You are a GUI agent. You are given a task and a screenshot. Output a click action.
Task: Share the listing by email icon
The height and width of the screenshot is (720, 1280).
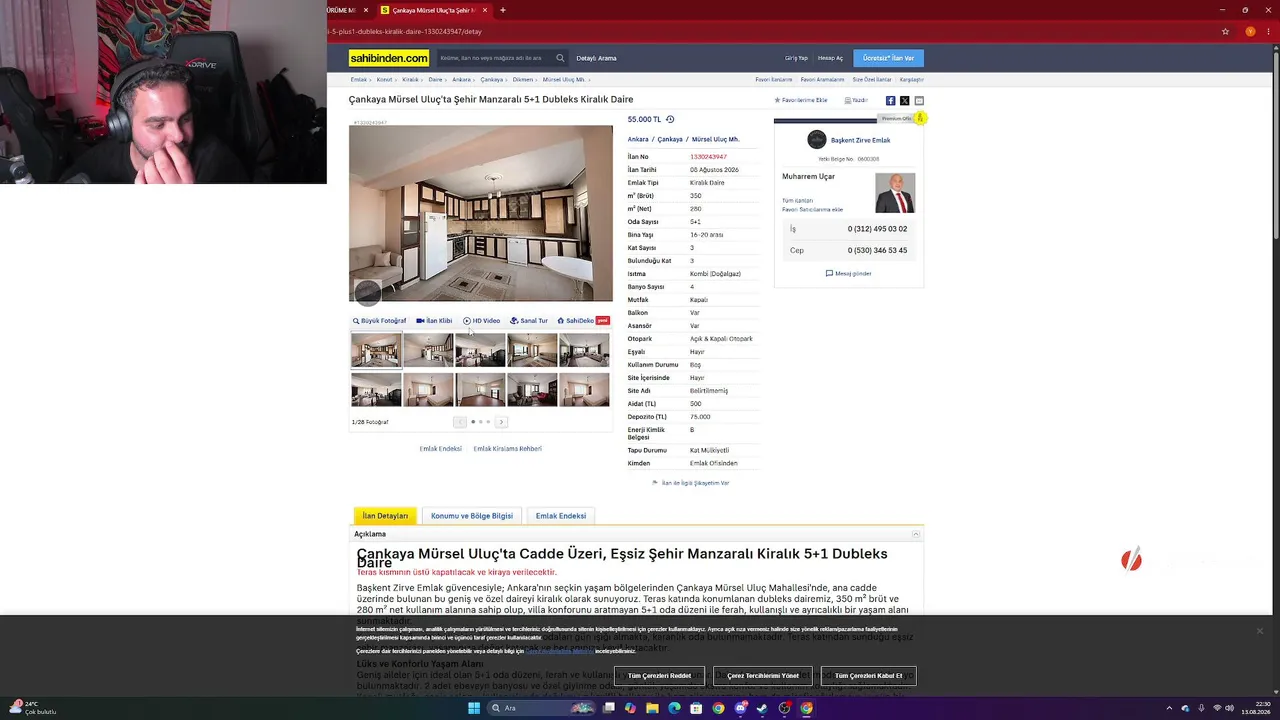pos(919,100)
